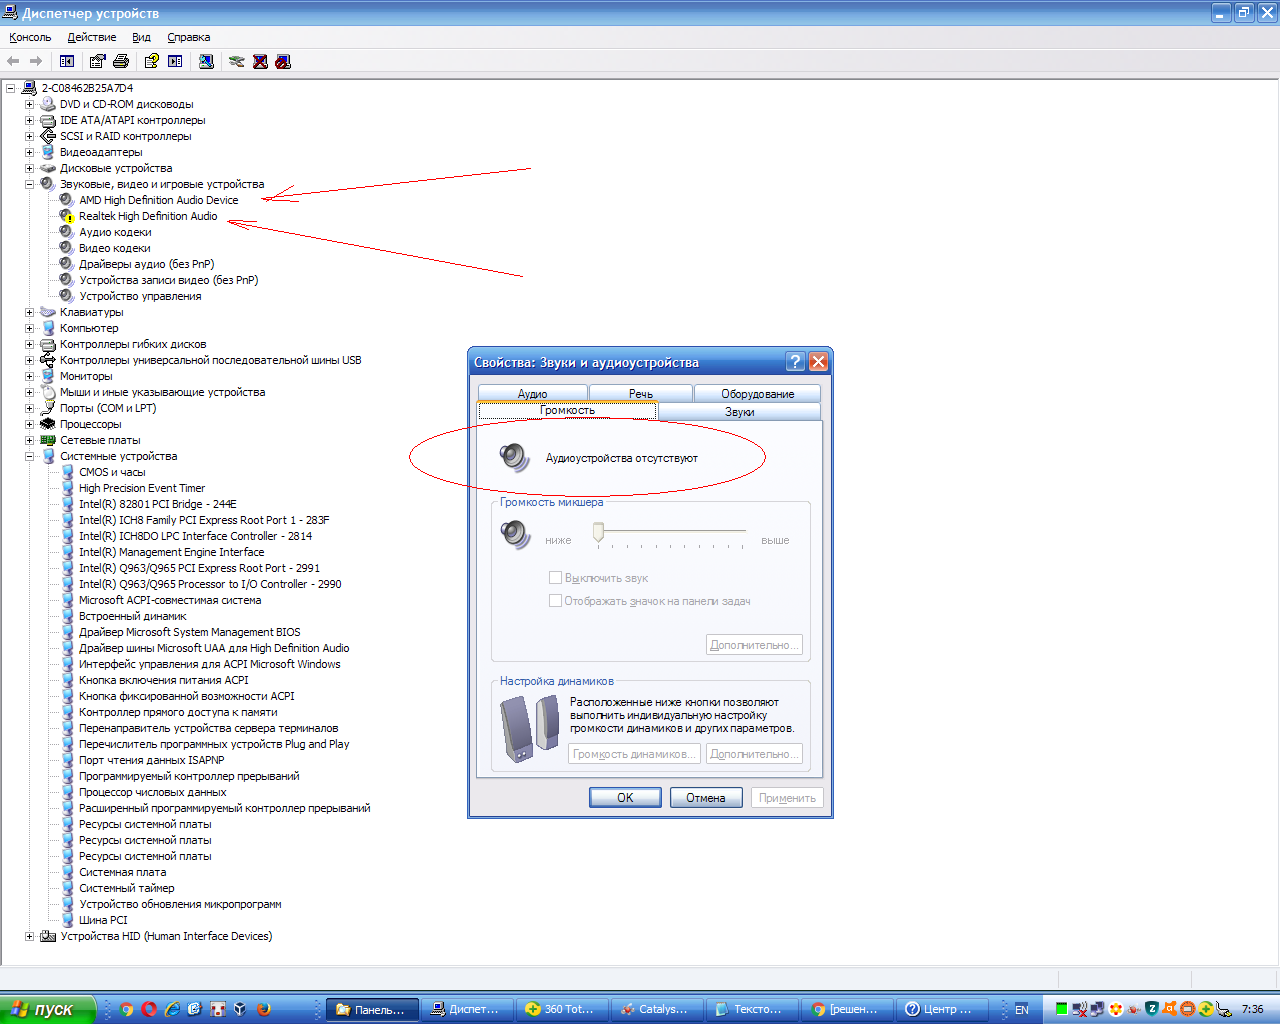Launch Google Chrome from Quick Launch
Image resolution: width=1280 pixels, height=1024 pixels.
[x=126, y=1009]
